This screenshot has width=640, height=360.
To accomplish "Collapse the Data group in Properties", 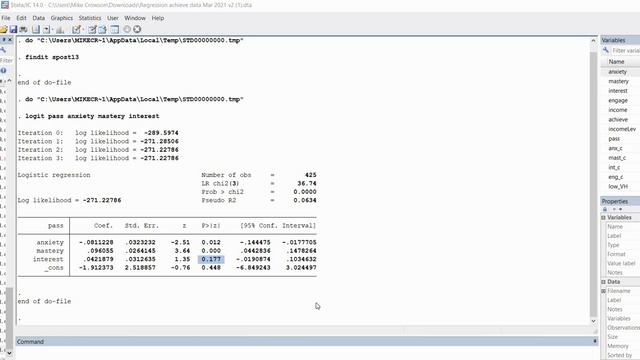I will (x=603, y=282).
